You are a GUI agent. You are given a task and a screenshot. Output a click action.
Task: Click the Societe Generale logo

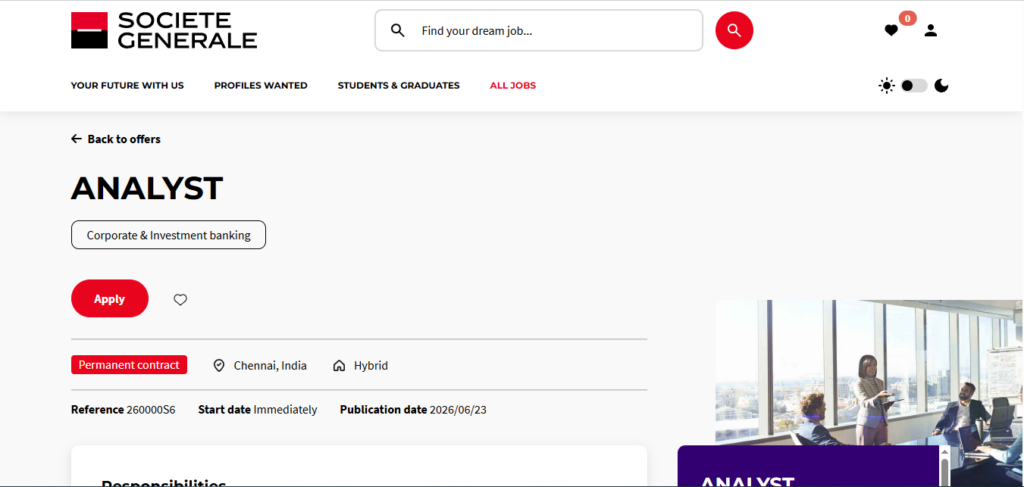point(164,30)
